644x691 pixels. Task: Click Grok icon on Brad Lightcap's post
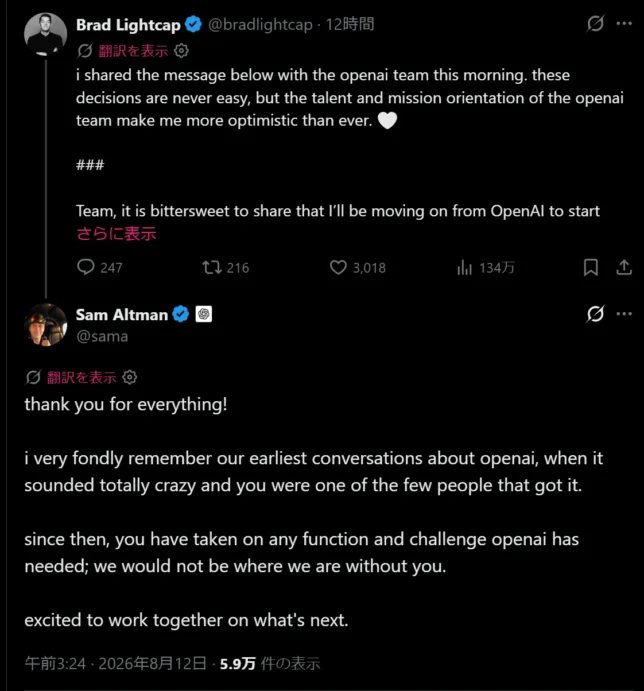595,23
